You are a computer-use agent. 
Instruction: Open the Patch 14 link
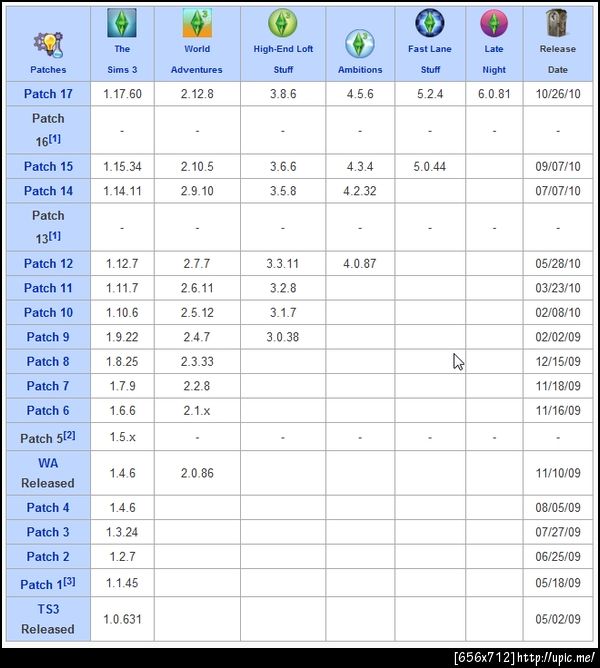point(48,191)
